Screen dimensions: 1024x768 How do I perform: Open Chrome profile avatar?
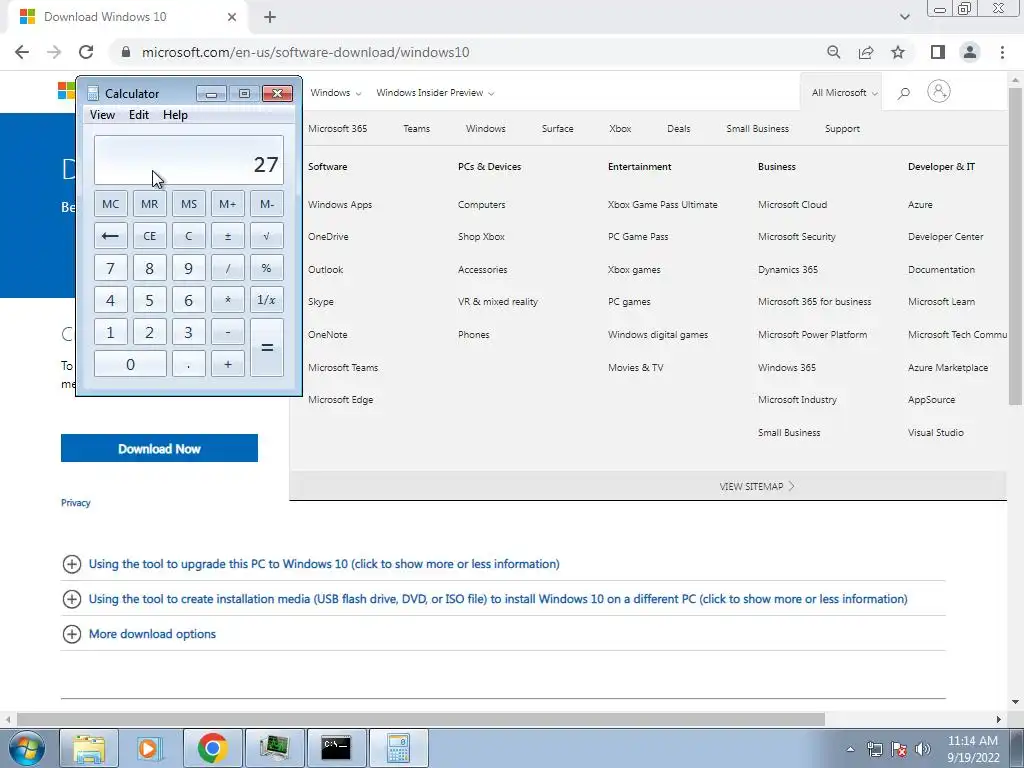(x=970, y=52)
